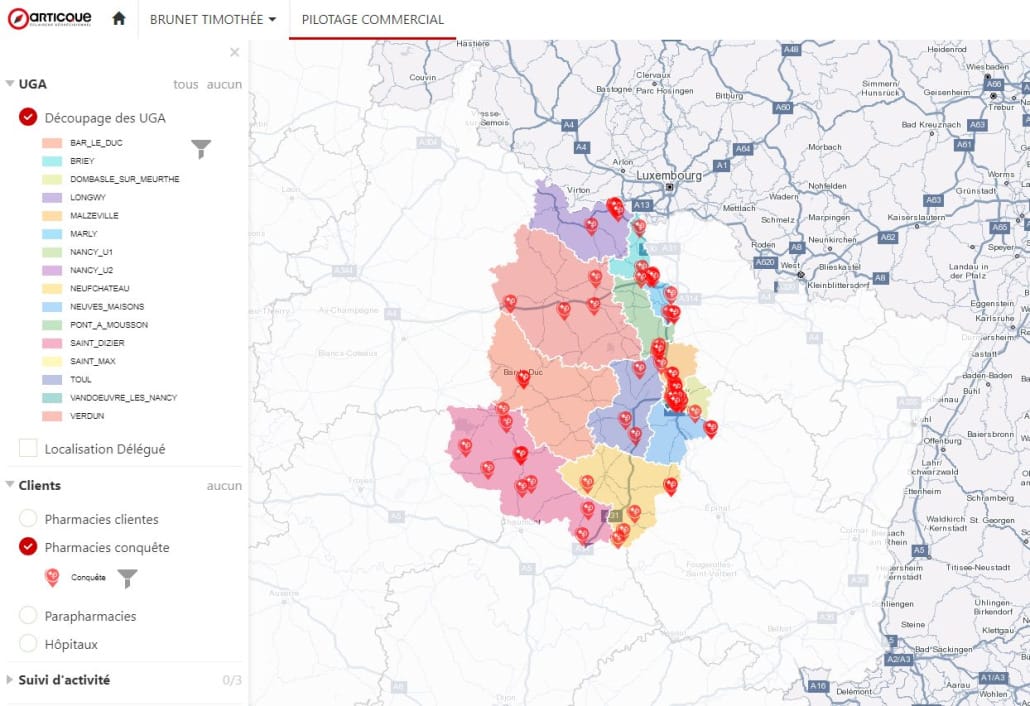Expand the Suivi d'activité section

(10, 680)
